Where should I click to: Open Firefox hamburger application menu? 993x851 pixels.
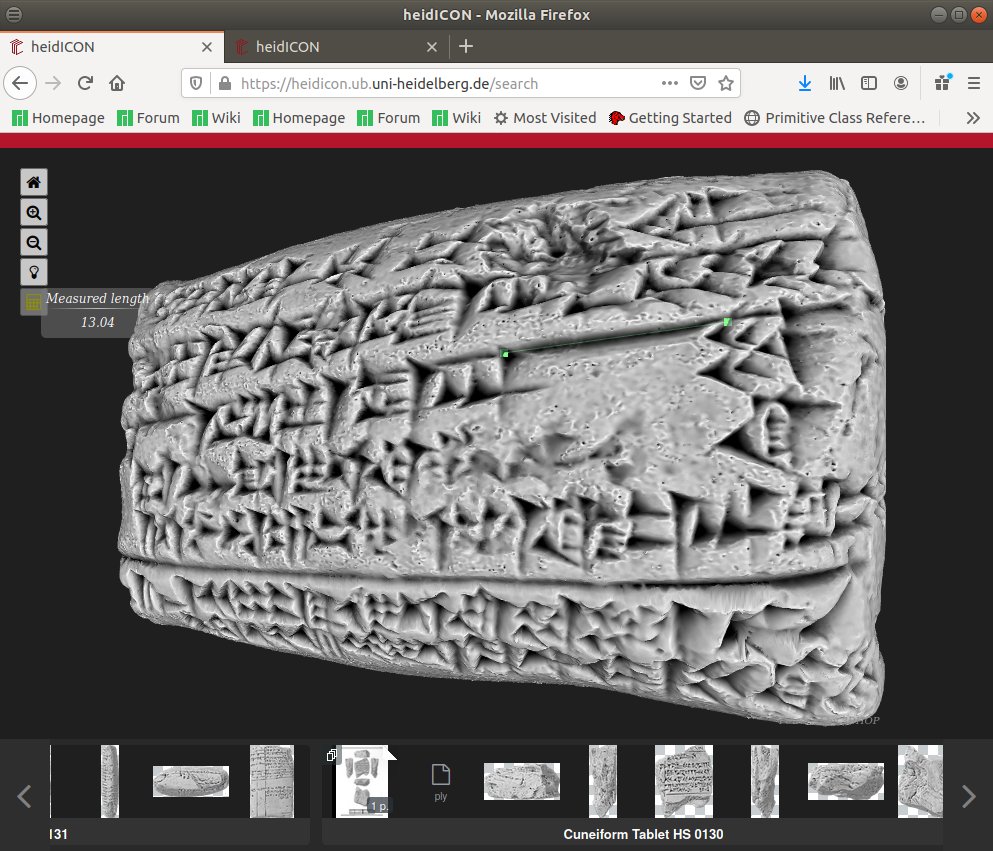[x=974, y=83]
